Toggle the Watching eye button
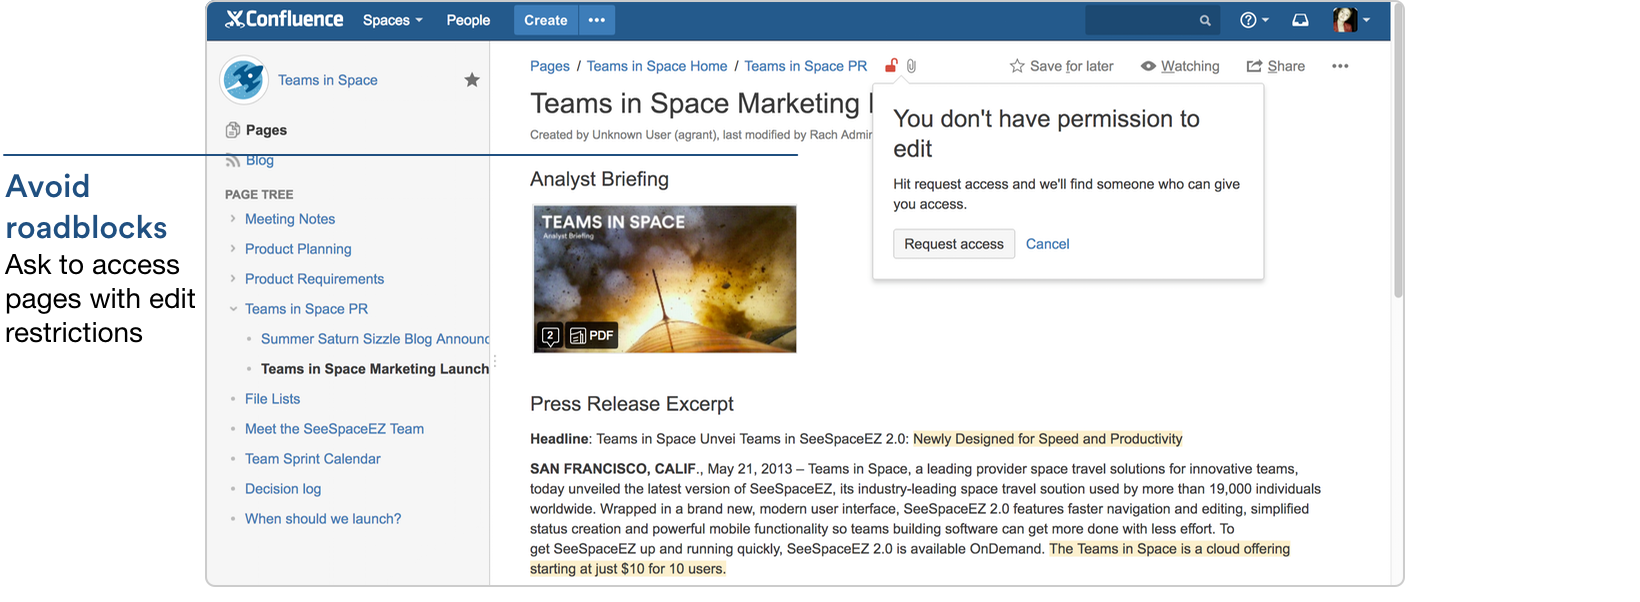 (x=1180, y=66)
